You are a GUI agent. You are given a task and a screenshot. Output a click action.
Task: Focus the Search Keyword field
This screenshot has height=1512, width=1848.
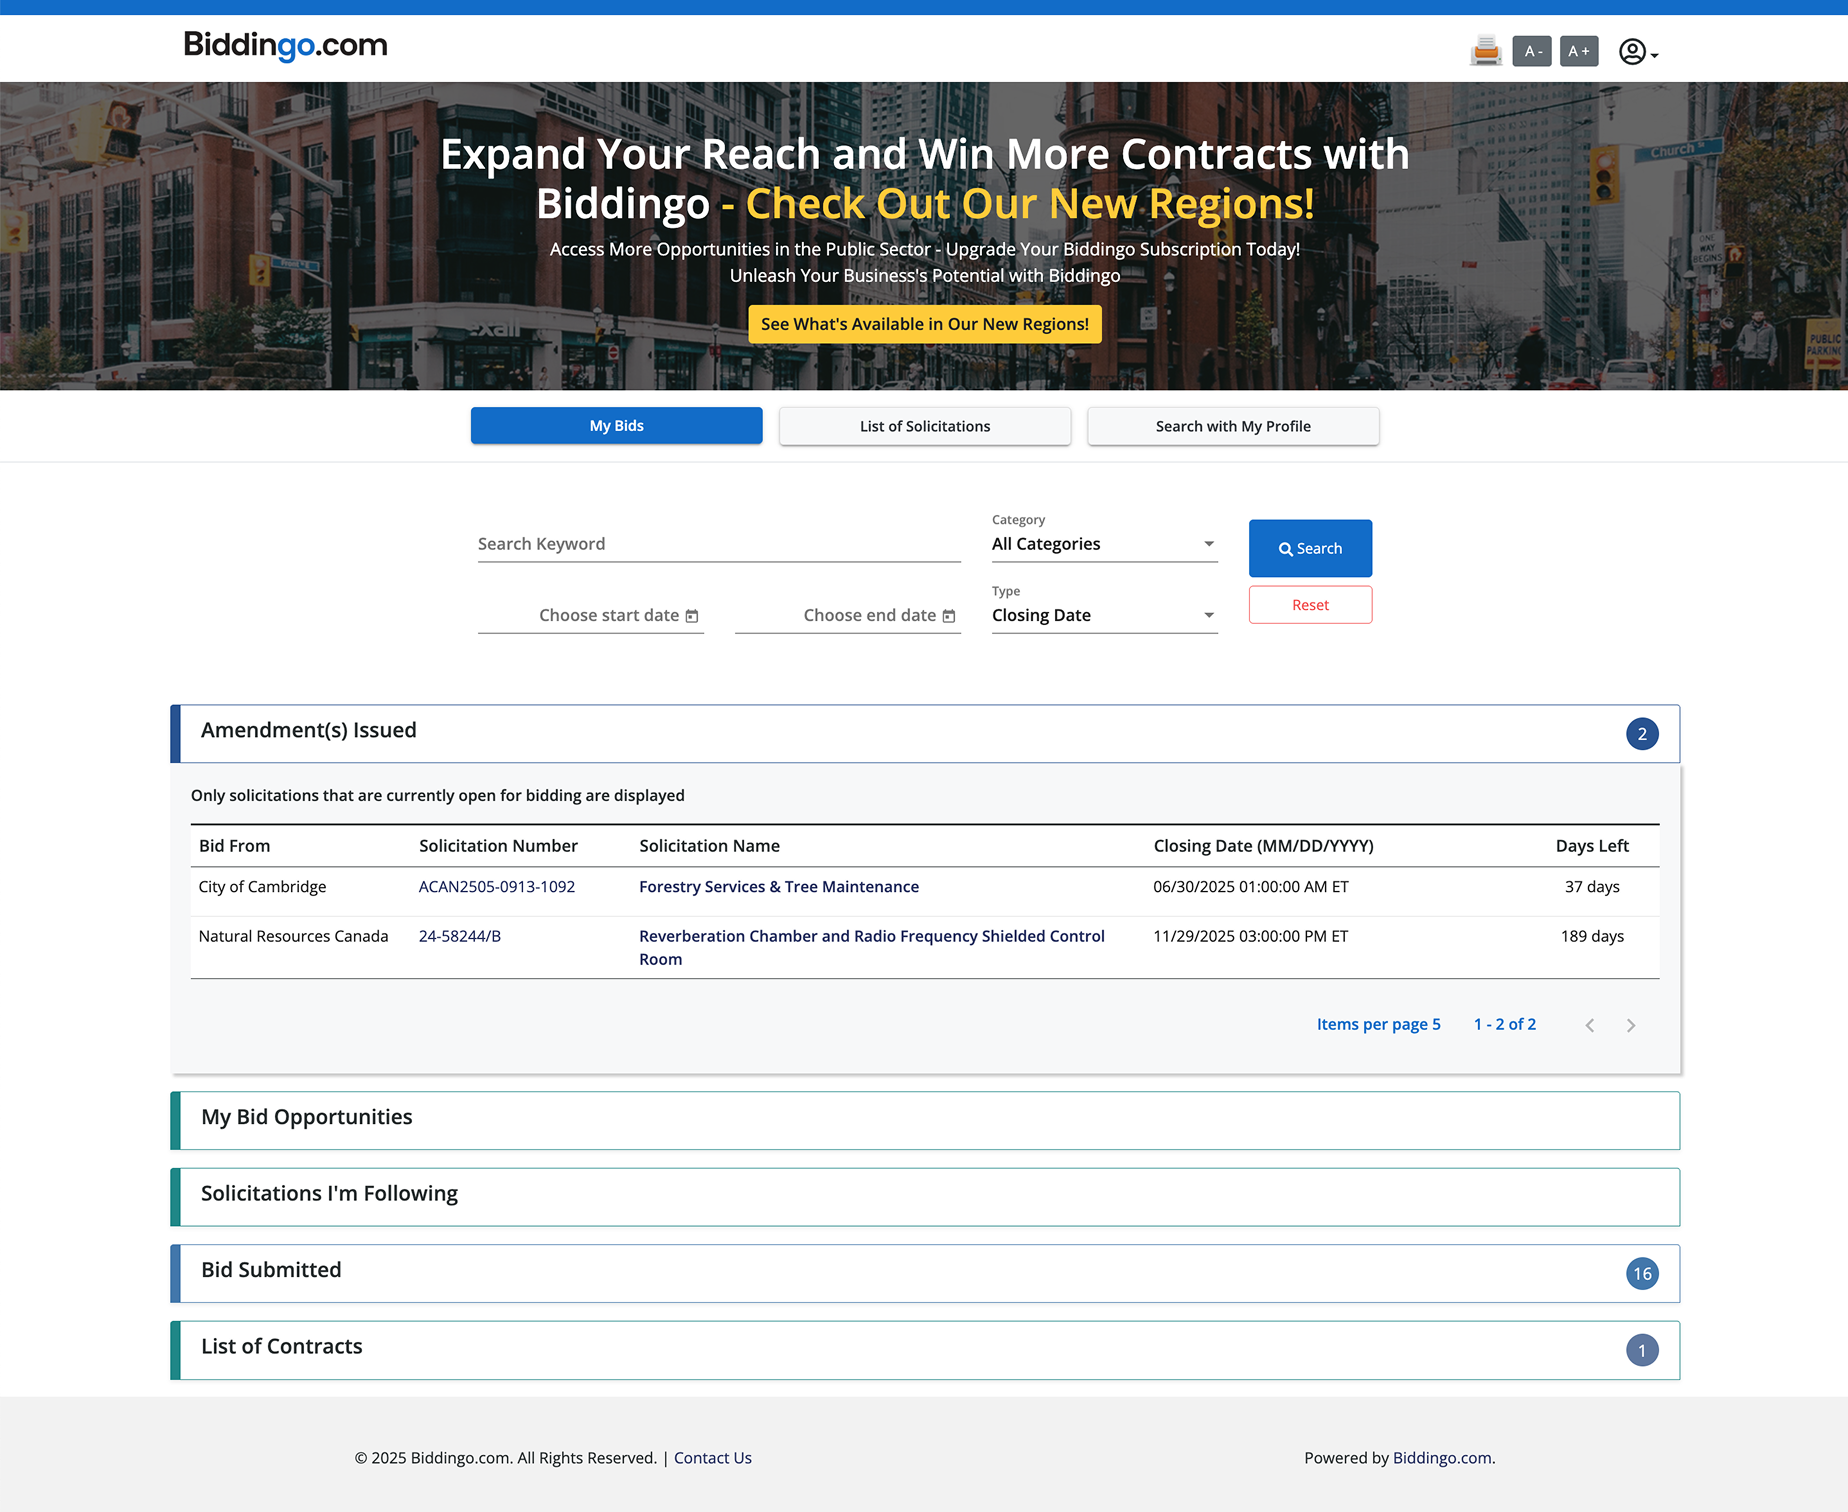(x=719, y=544)
